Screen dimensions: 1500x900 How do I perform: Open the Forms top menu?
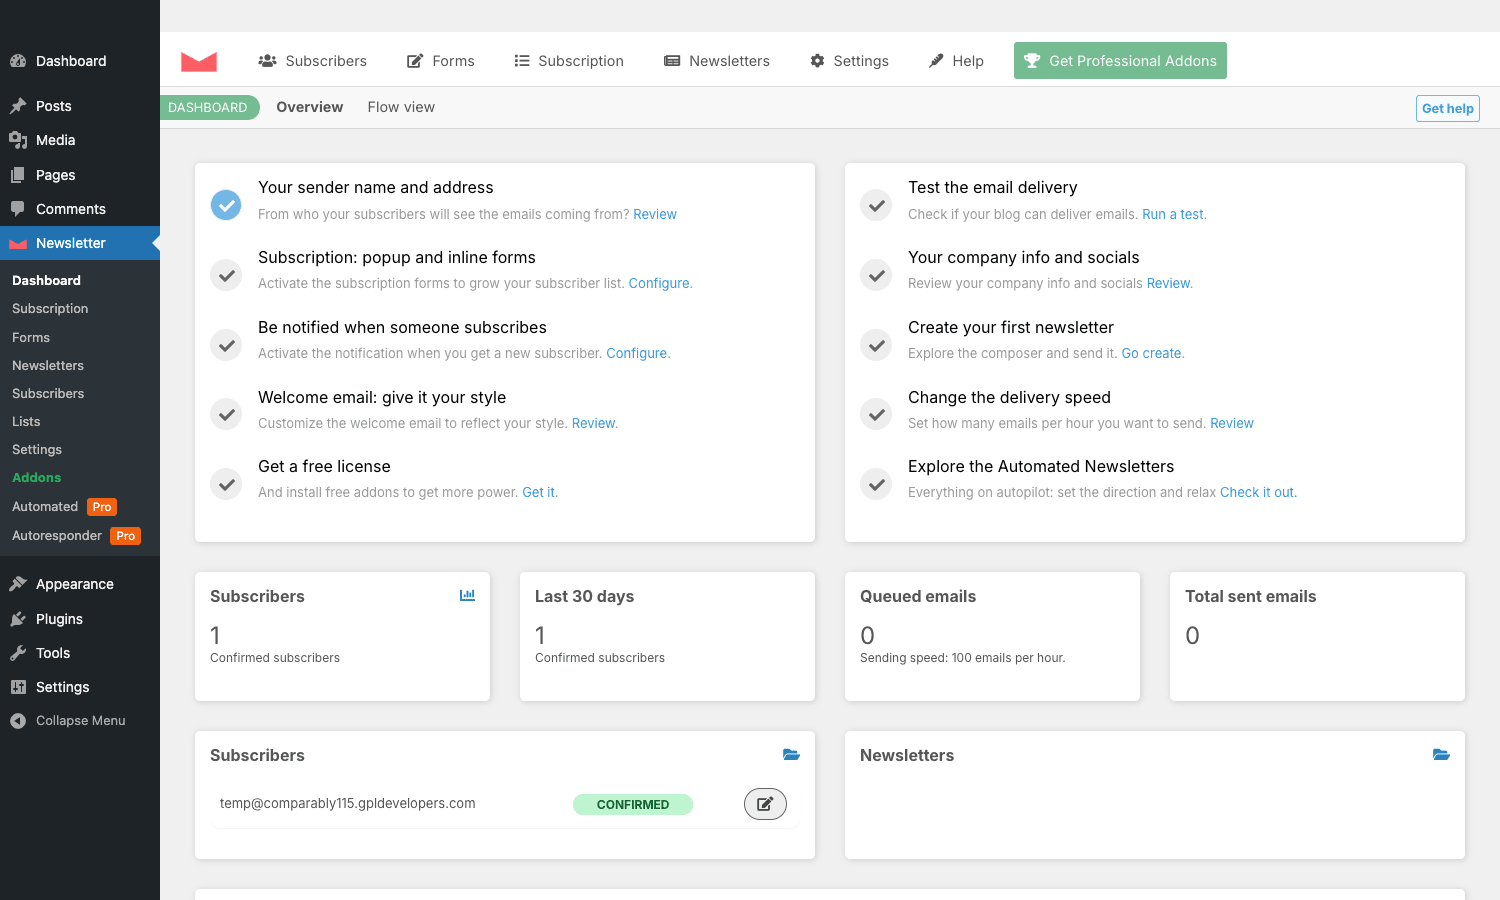point(441,61)
